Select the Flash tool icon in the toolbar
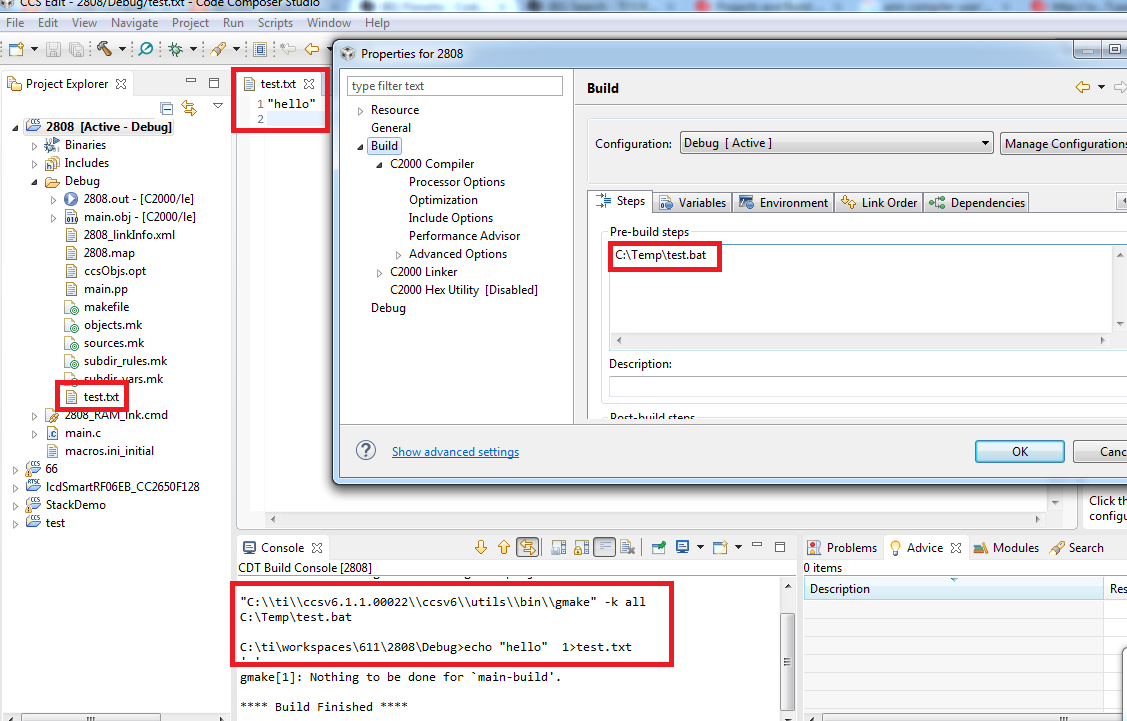 tap(218, 48)
